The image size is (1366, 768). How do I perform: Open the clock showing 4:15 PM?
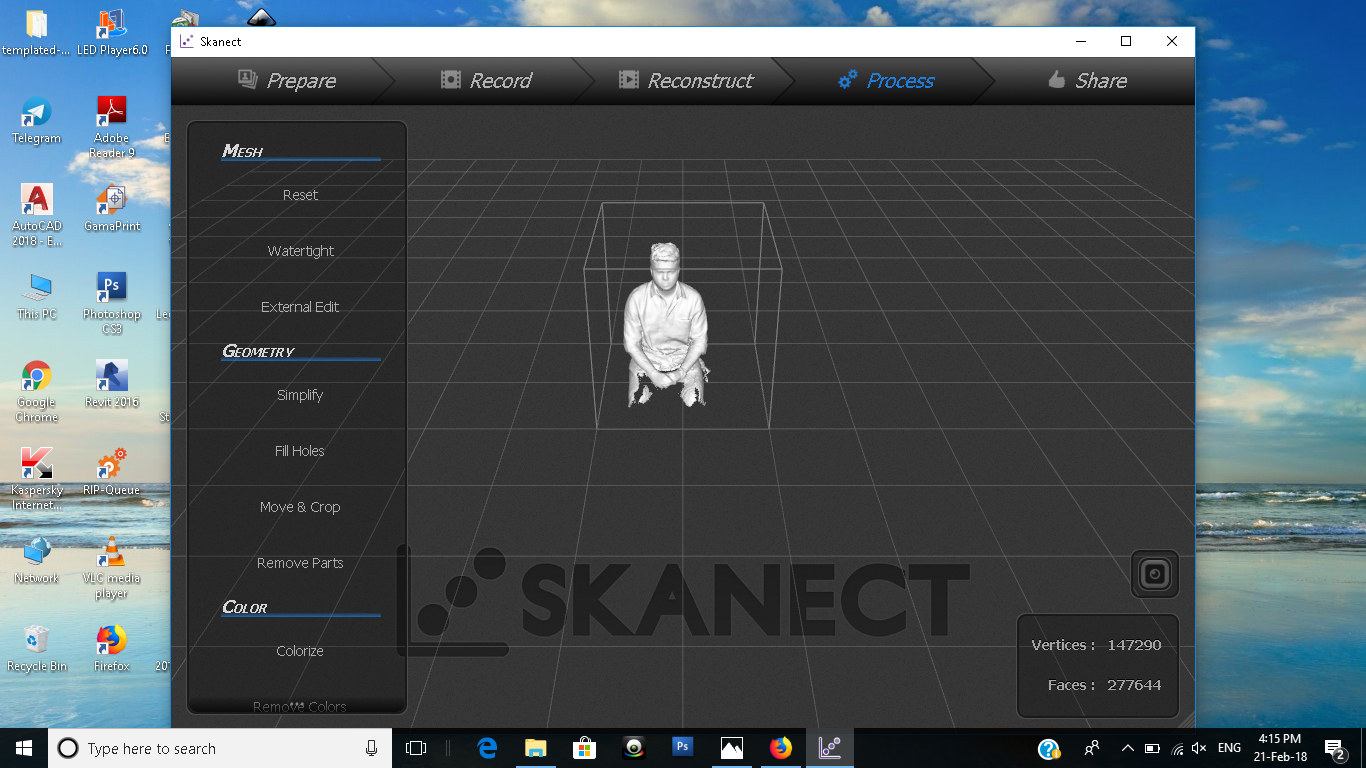click(1279, 748)
